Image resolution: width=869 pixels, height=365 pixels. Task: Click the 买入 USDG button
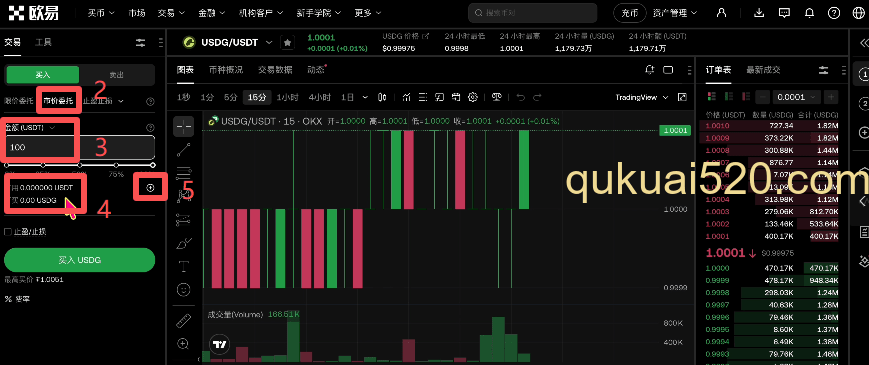coord(79,260)
